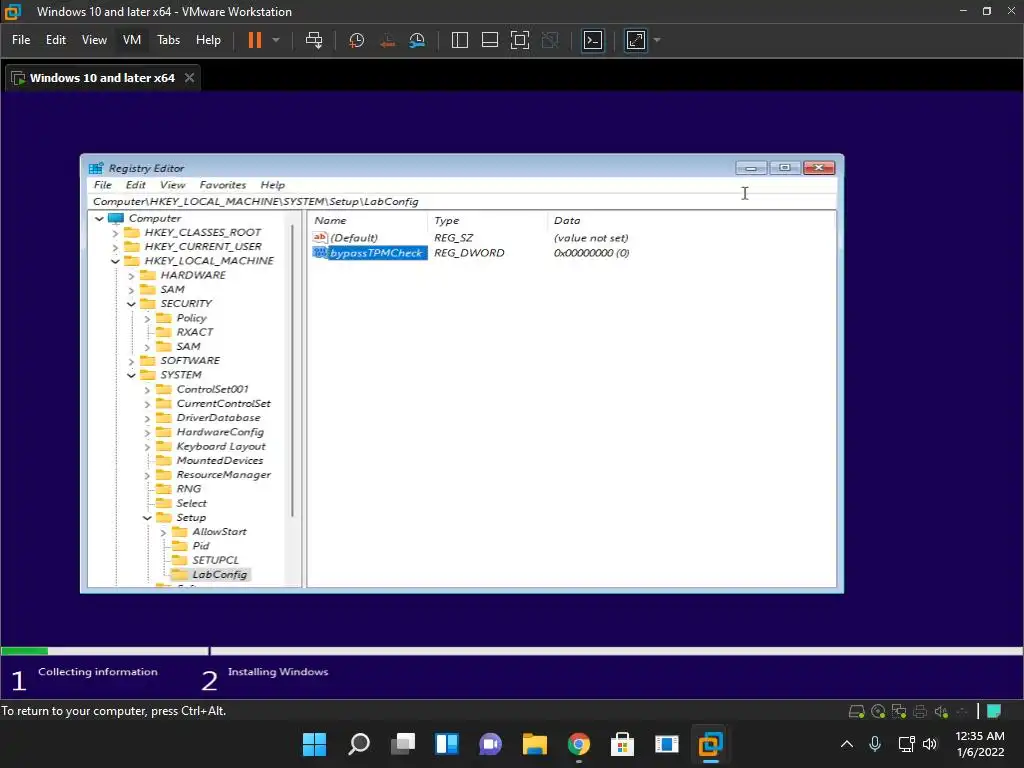
Task: Click the Windows setup progress bar
Action: click(511, 651)
